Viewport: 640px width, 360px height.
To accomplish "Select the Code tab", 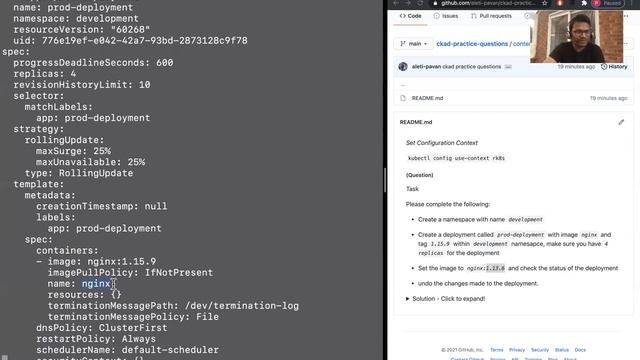I will (x=411, y=16).
